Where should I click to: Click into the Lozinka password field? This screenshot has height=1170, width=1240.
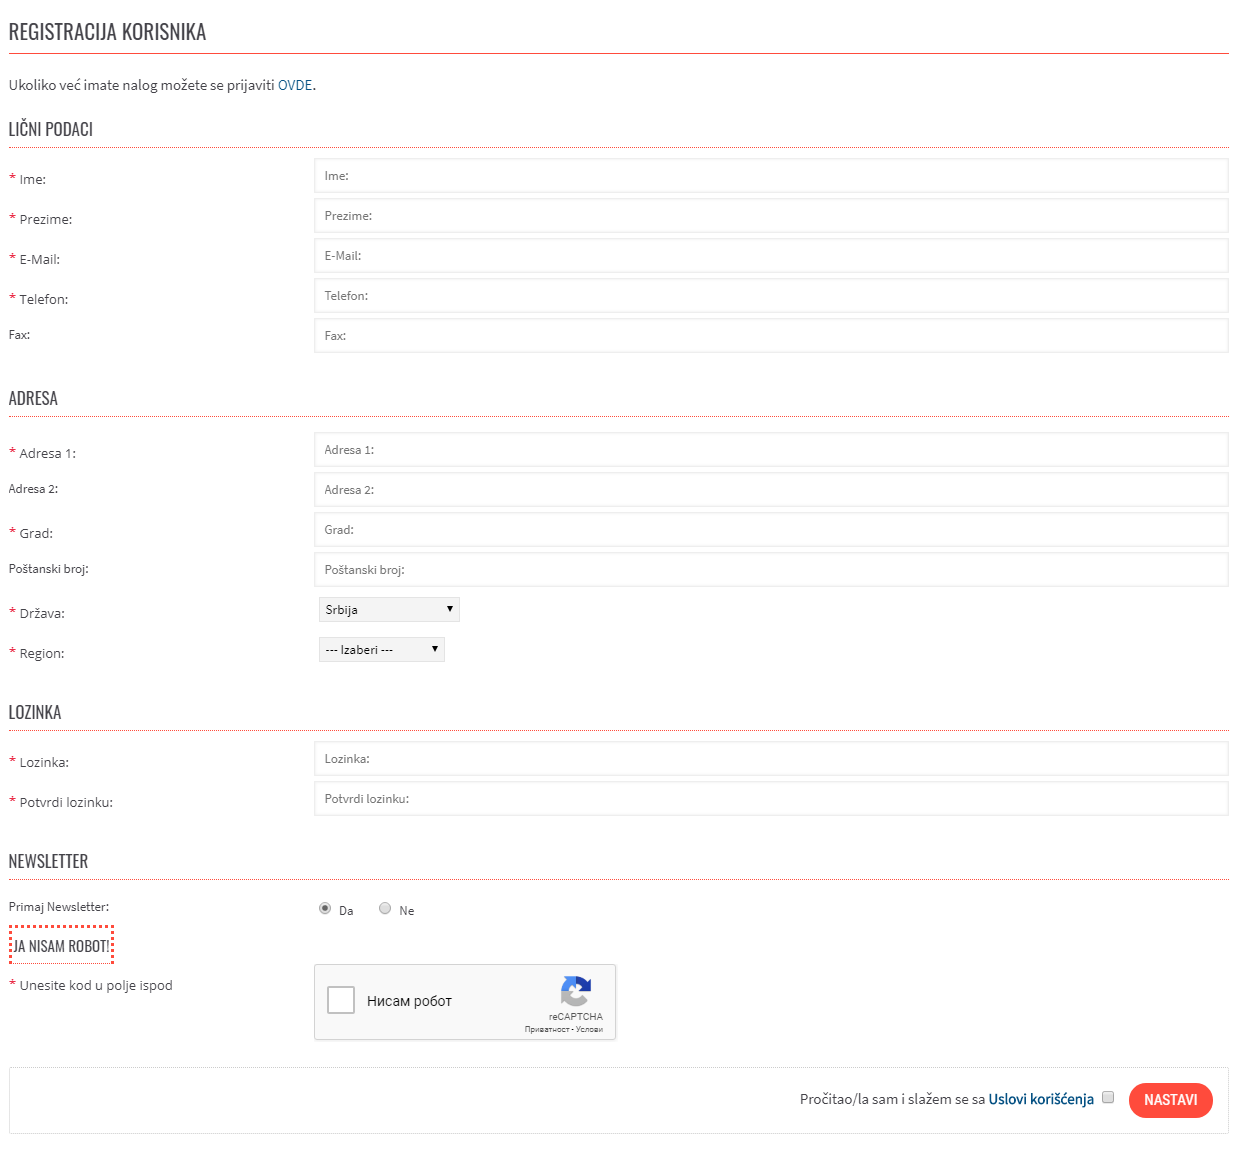point(770,759)
